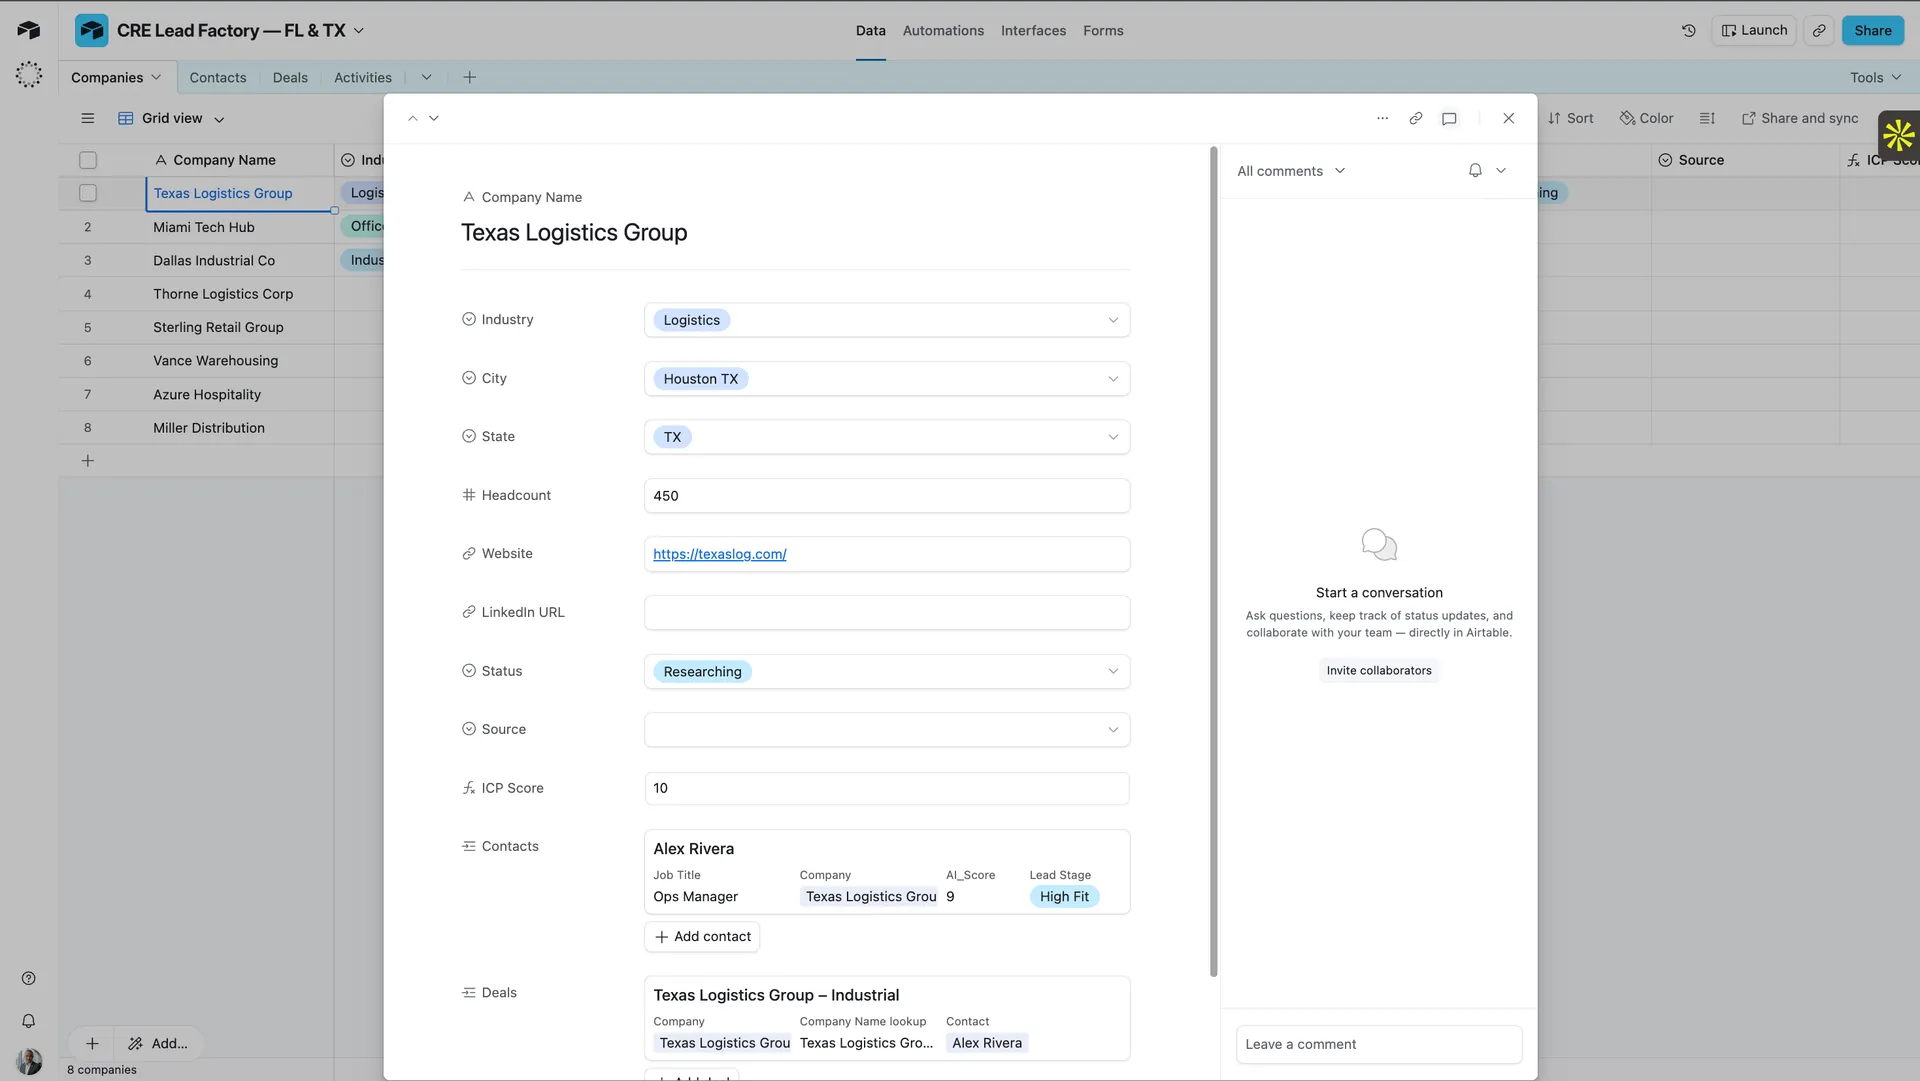Expand the All comments filter dropdown
Viewport: 1920px width, 1081px height.
coord(1341,170)
